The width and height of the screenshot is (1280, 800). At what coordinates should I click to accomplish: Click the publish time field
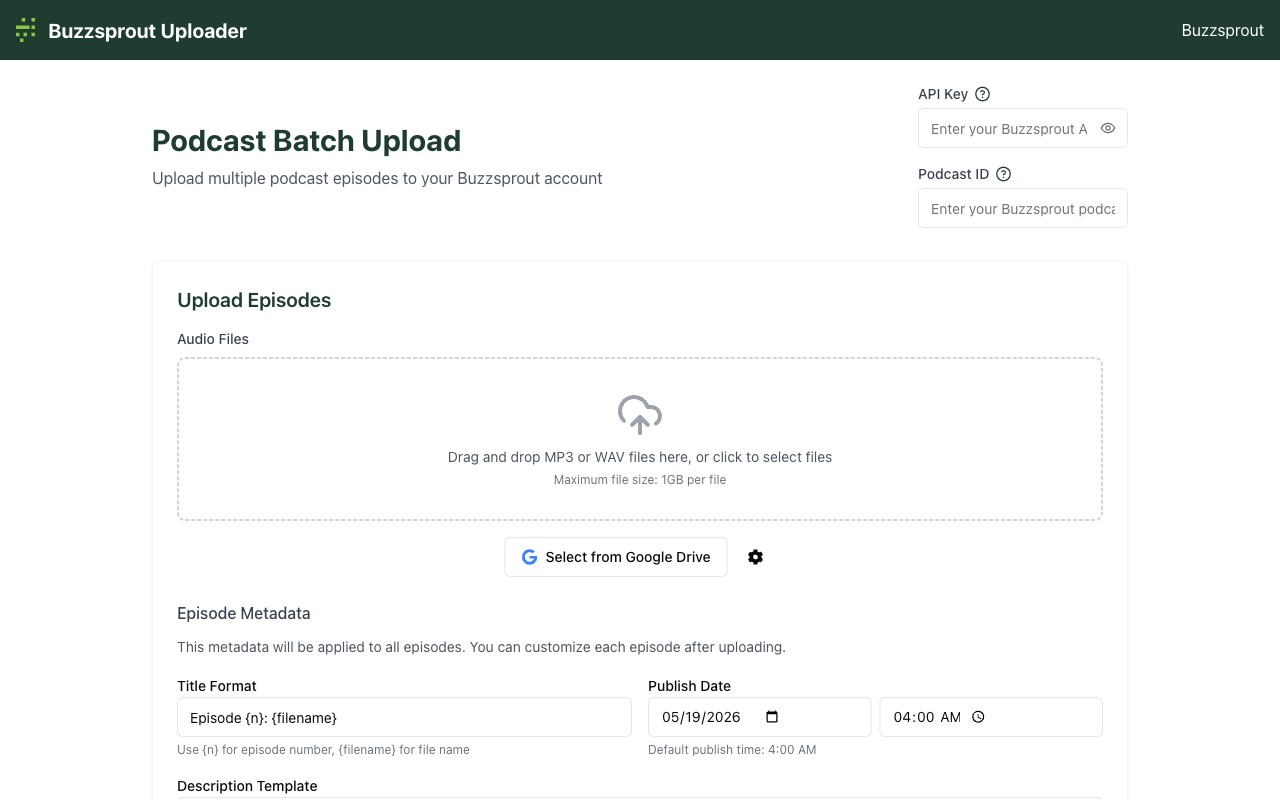(x=991, y=717)
